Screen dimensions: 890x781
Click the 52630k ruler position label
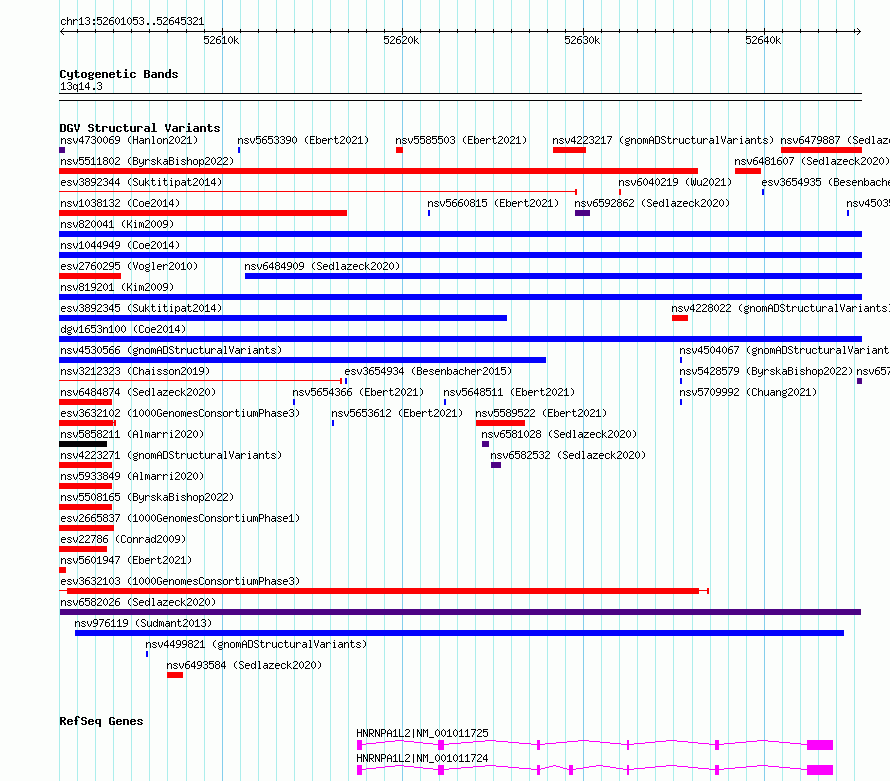[582, 40]
